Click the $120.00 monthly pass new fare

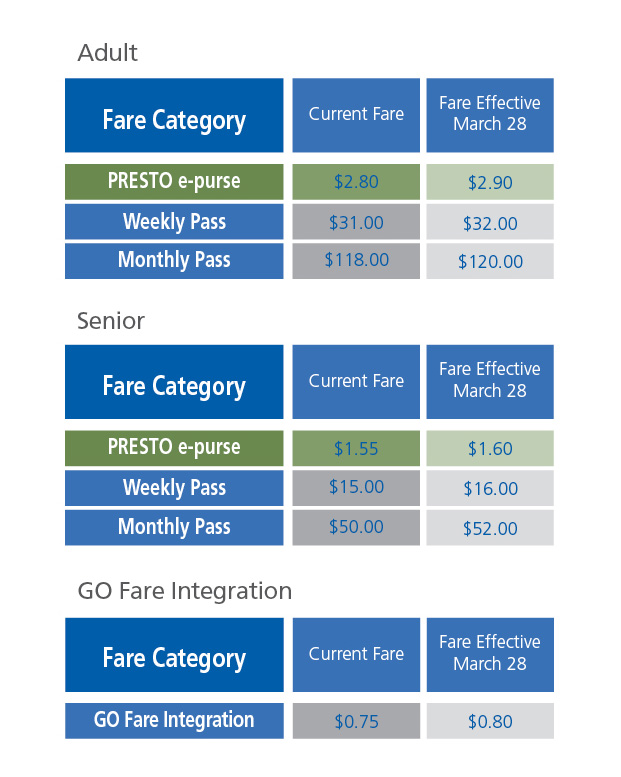pos(490,261)
